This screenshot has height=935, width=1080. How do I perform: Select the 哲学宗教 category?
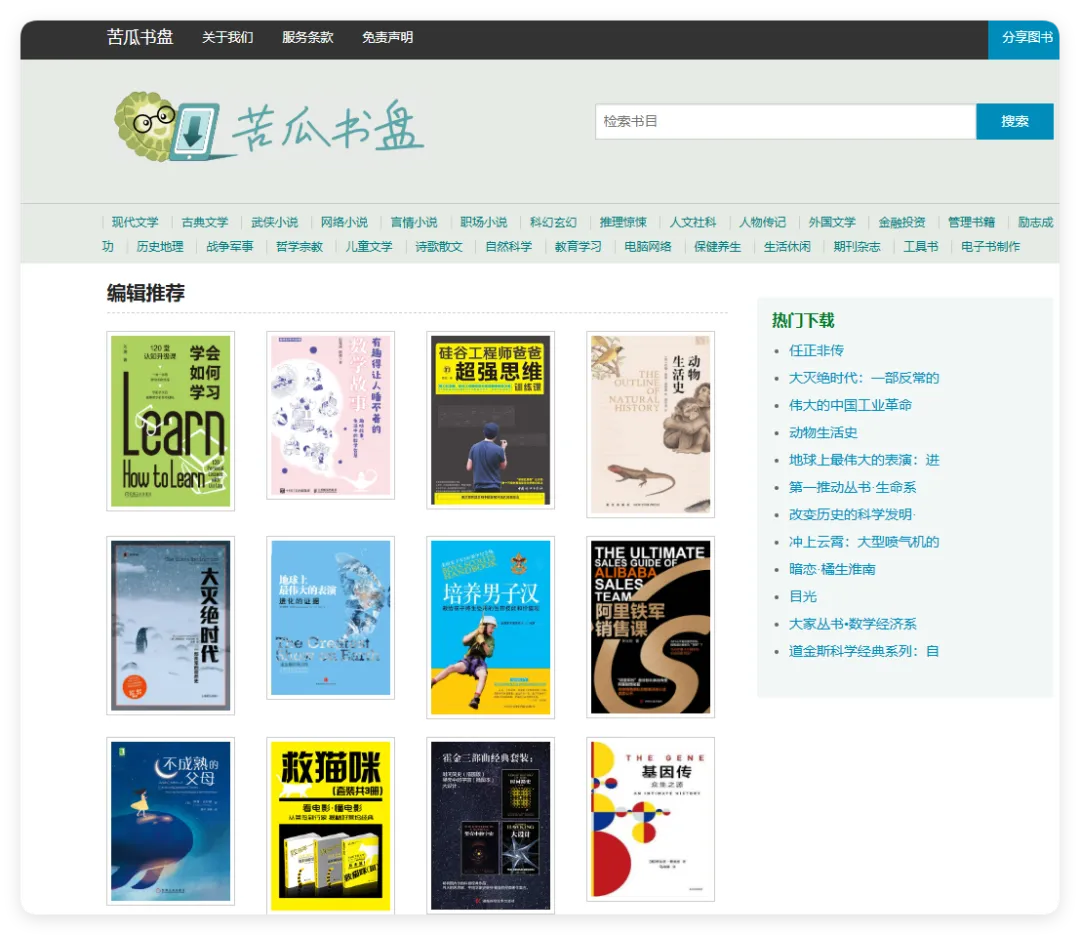(299, 246)
